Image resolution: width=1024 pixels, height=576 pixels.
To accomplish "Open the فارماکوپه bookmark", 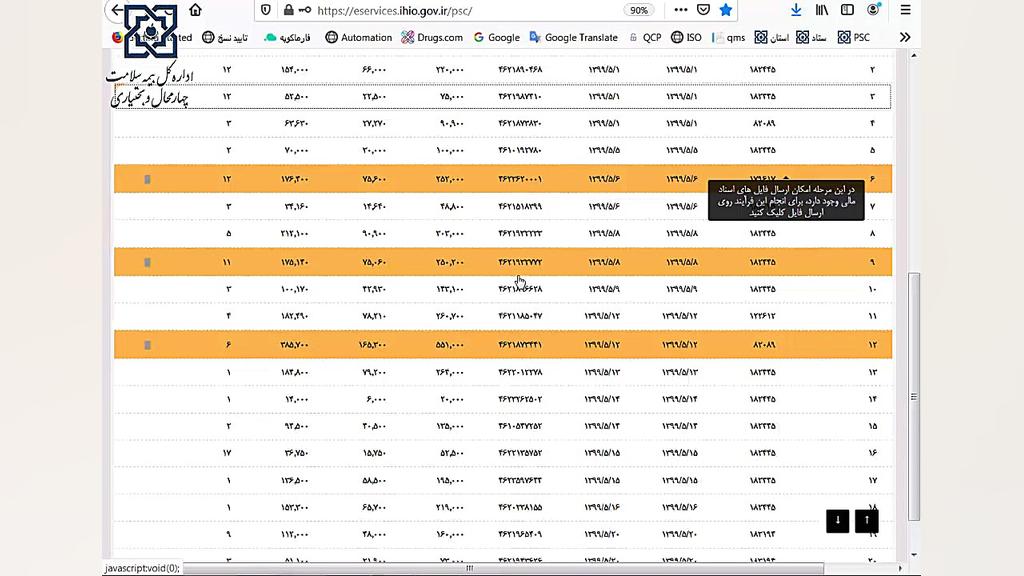I will 287,37.
